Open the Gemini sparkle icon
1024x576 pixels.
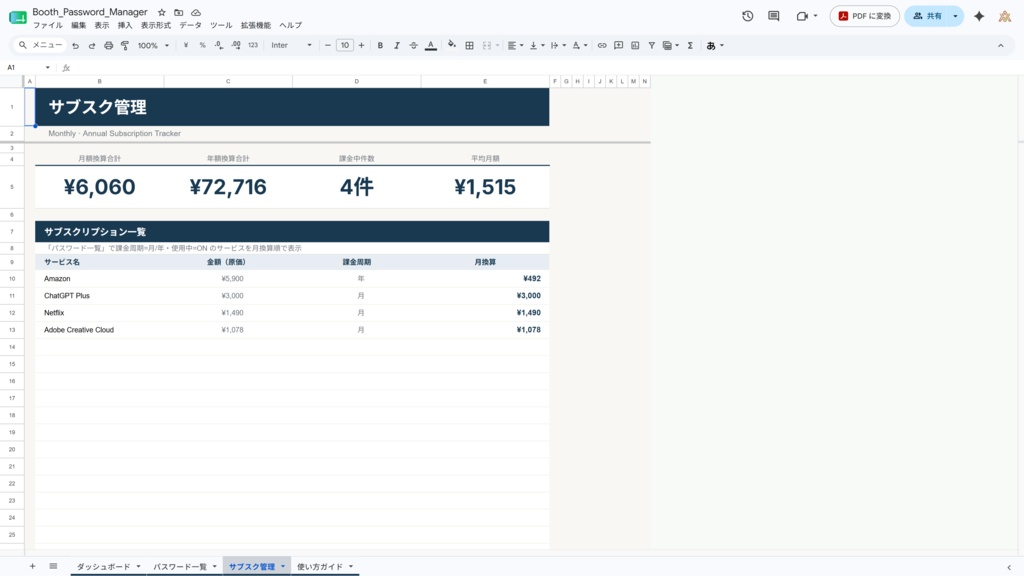coord(979,16)
